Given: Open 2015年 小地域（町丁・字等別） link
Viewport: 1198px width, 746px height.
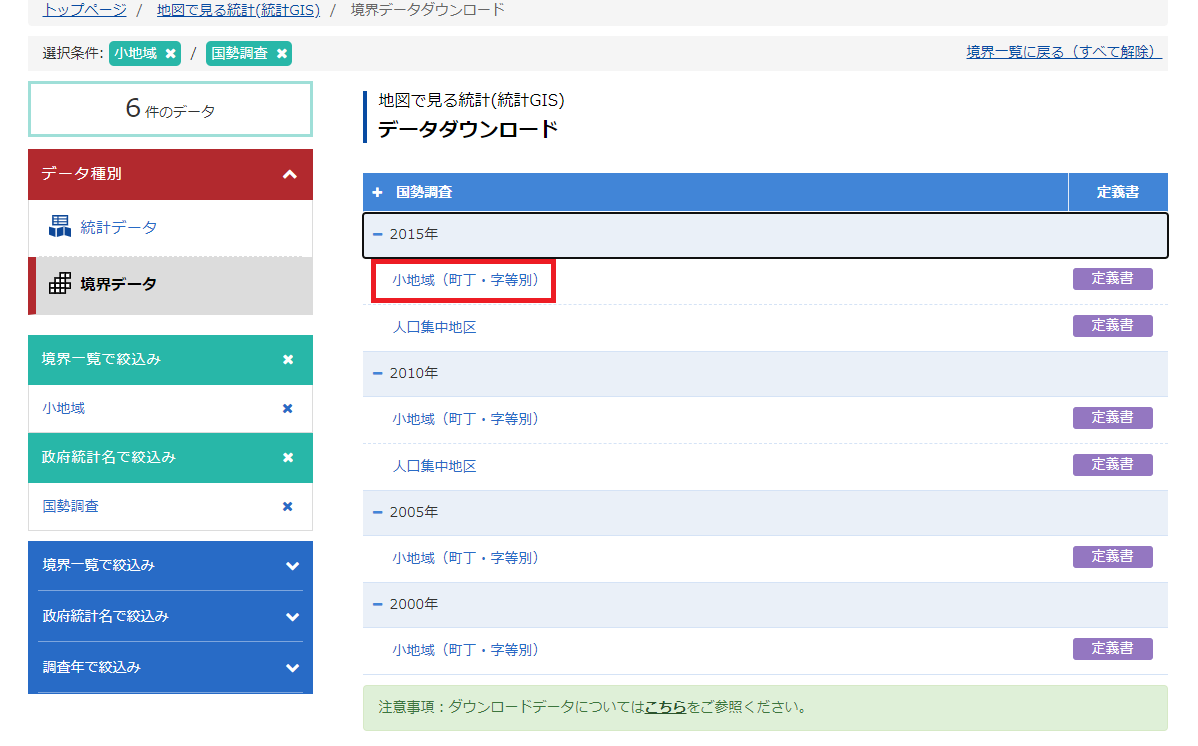Looking at the screenshot, I should click(465, 281).
